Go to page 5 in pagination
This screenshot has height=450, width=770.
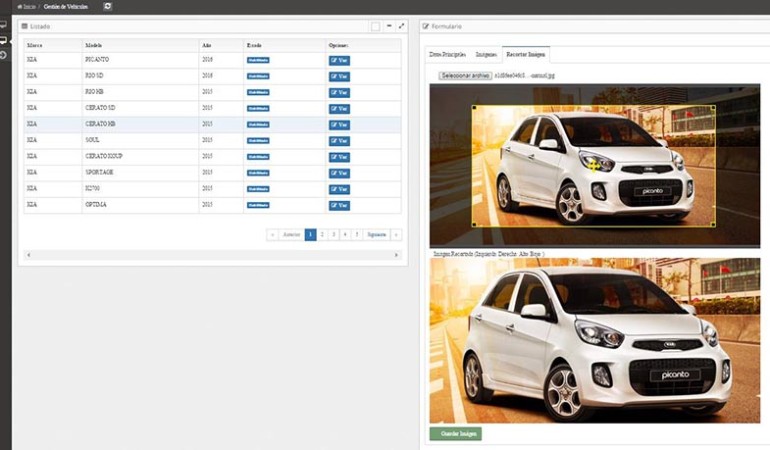tap(357, 235)
